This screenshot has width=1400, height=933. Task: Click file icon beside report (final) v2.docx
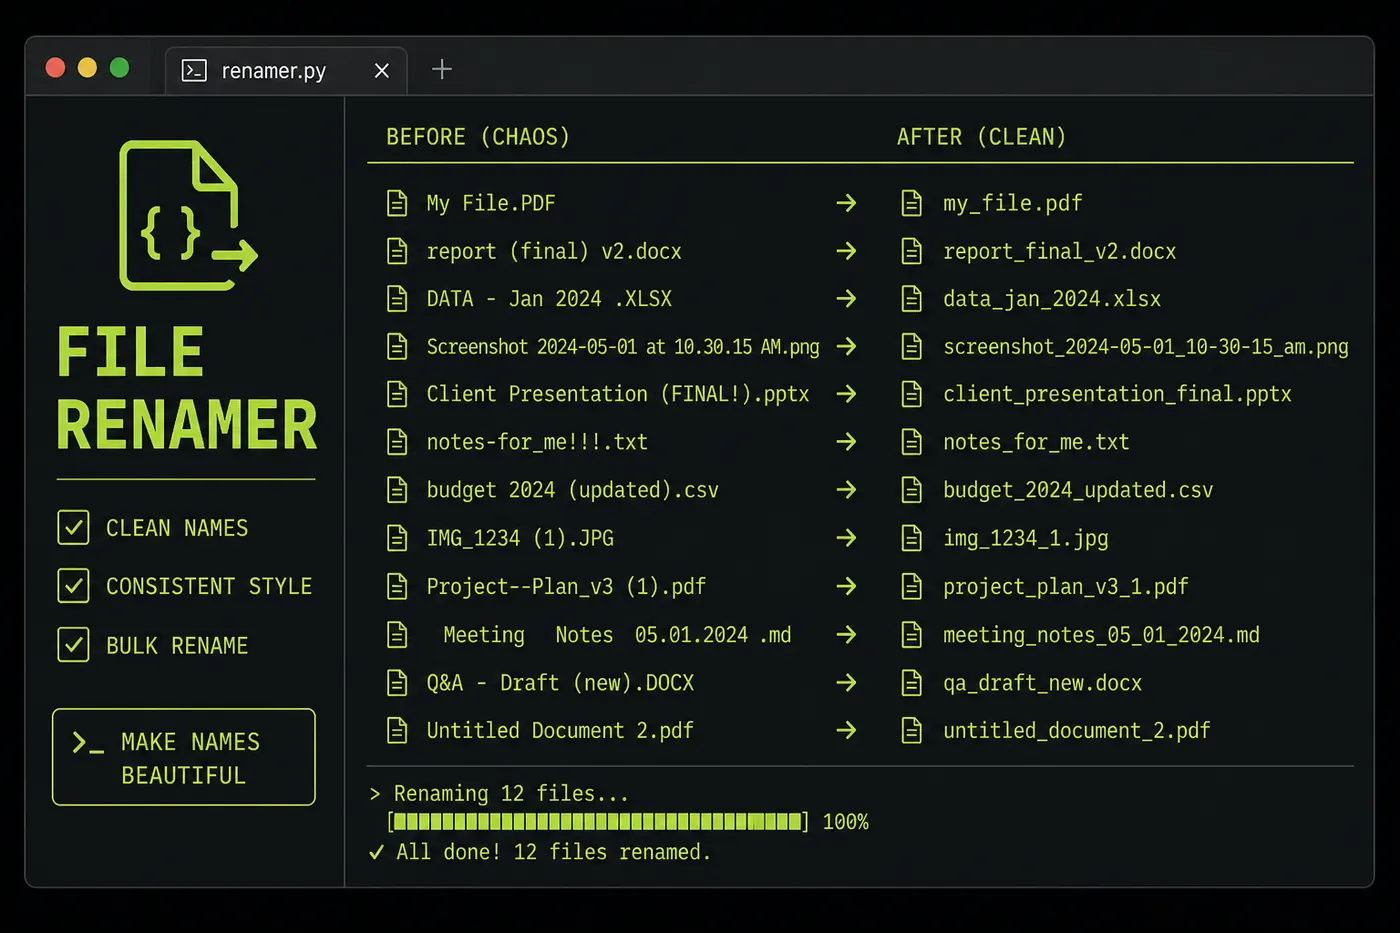(x=397, y=251)
